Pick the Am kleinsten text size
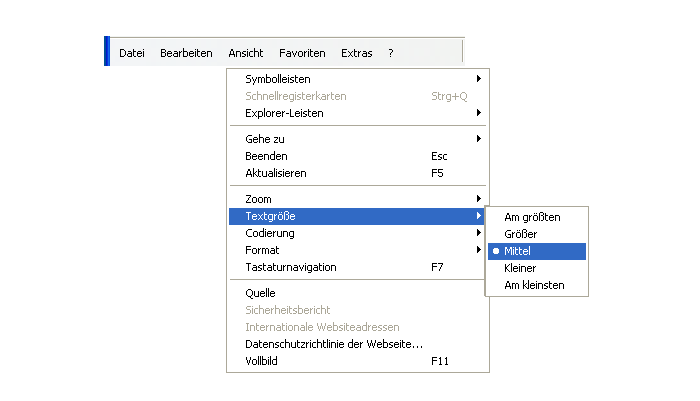Viewport: 700px width, 401px height. tap(537, 285)
